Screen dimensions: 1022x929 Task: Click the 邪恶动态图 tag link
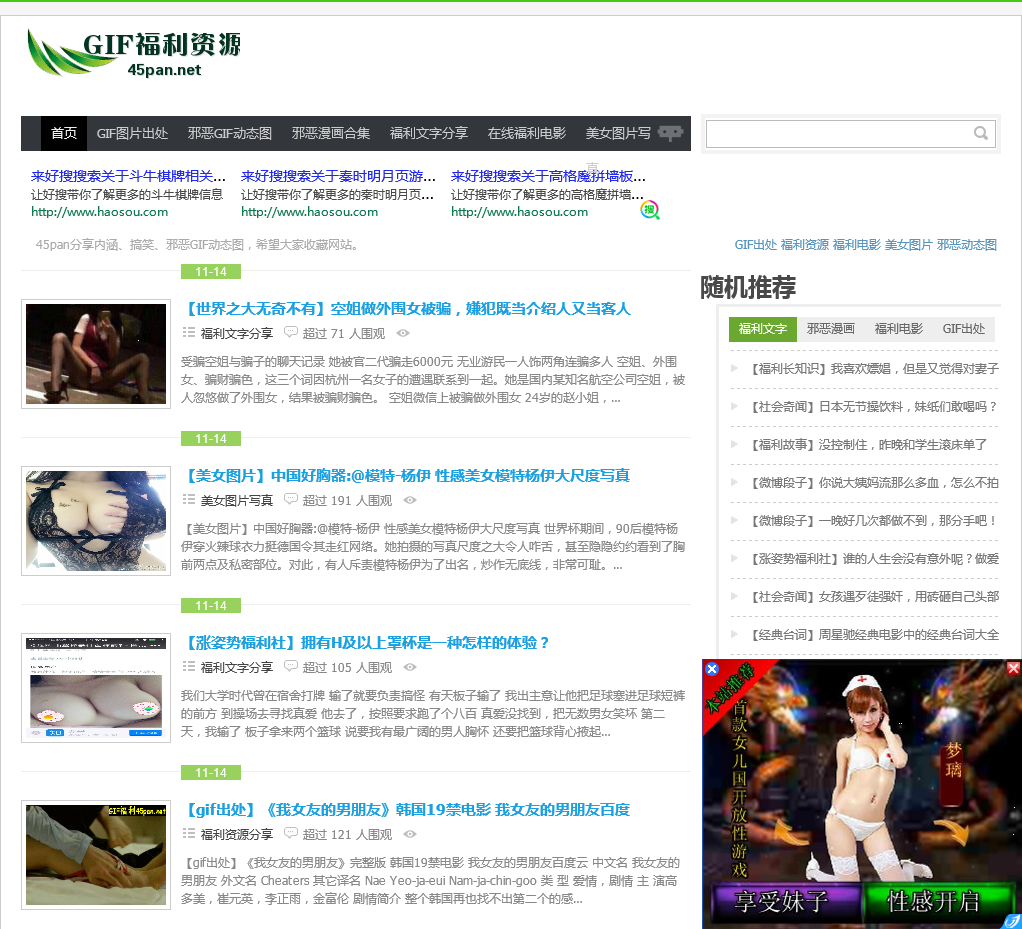pyautogui.click(x=967, y=244)
